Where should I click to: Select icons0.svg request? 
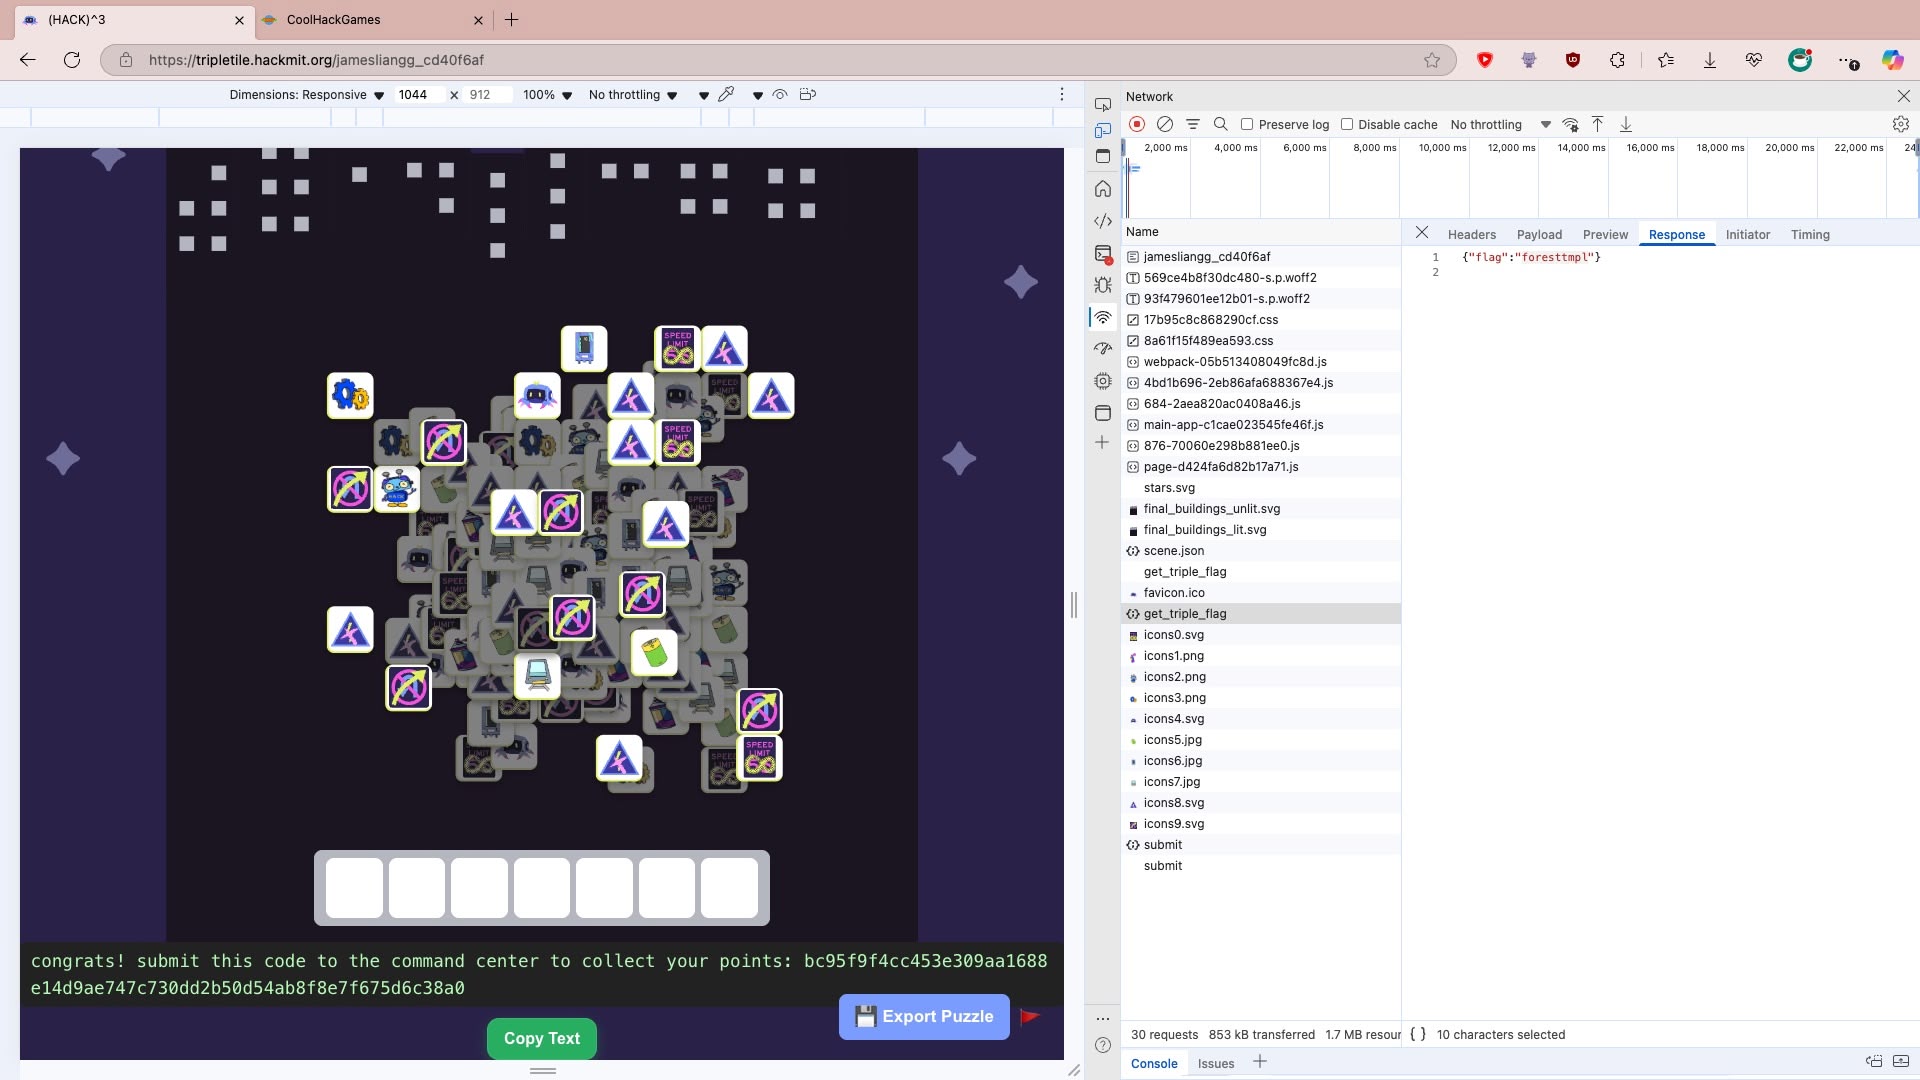click(x=1261, y=634)
